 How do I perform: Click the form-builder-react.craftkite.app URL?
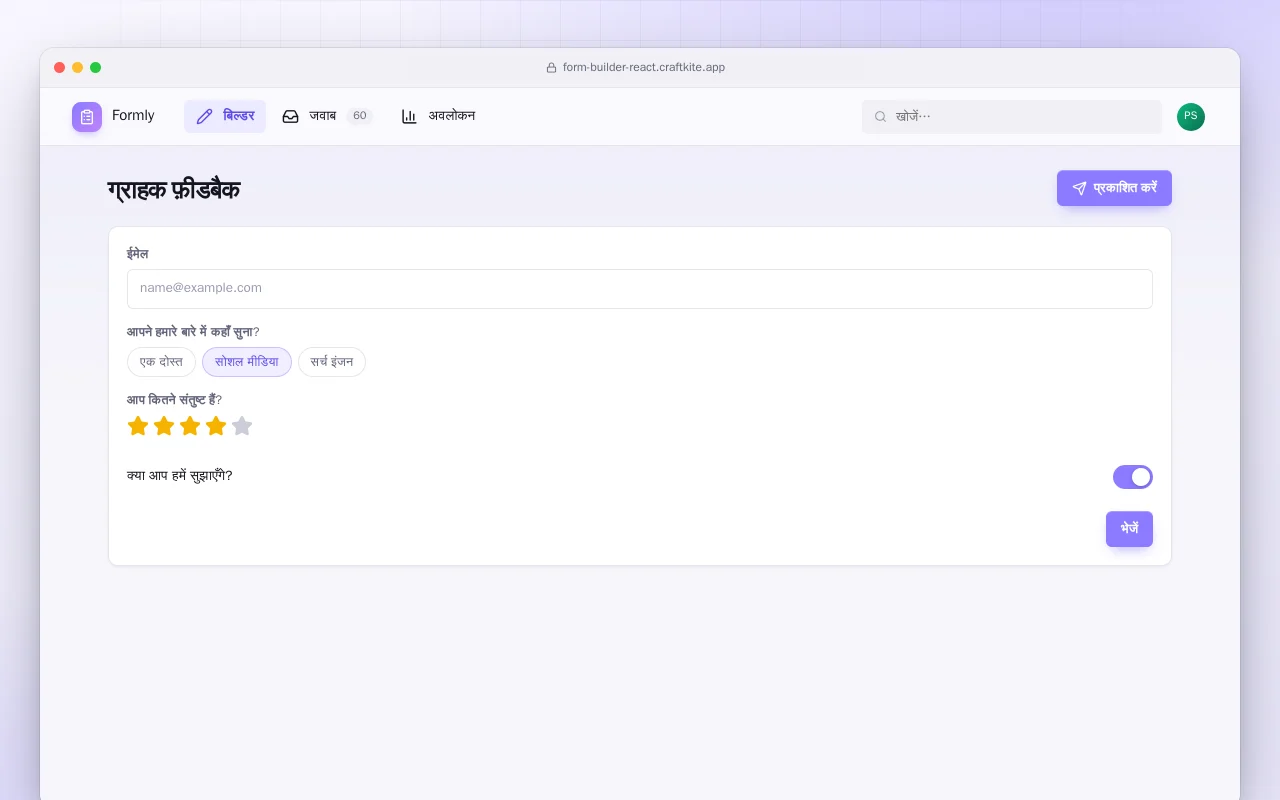coord(644,68)
